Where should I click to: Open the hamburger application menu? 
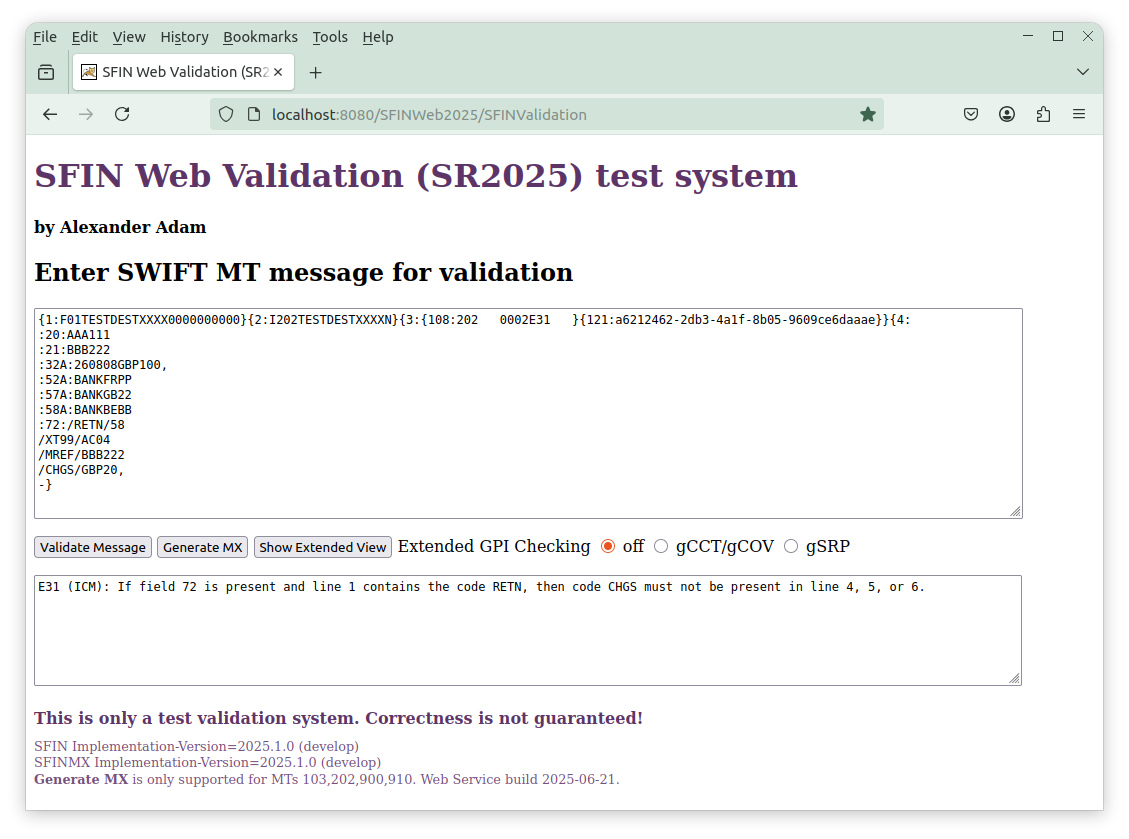point(1079,114)
